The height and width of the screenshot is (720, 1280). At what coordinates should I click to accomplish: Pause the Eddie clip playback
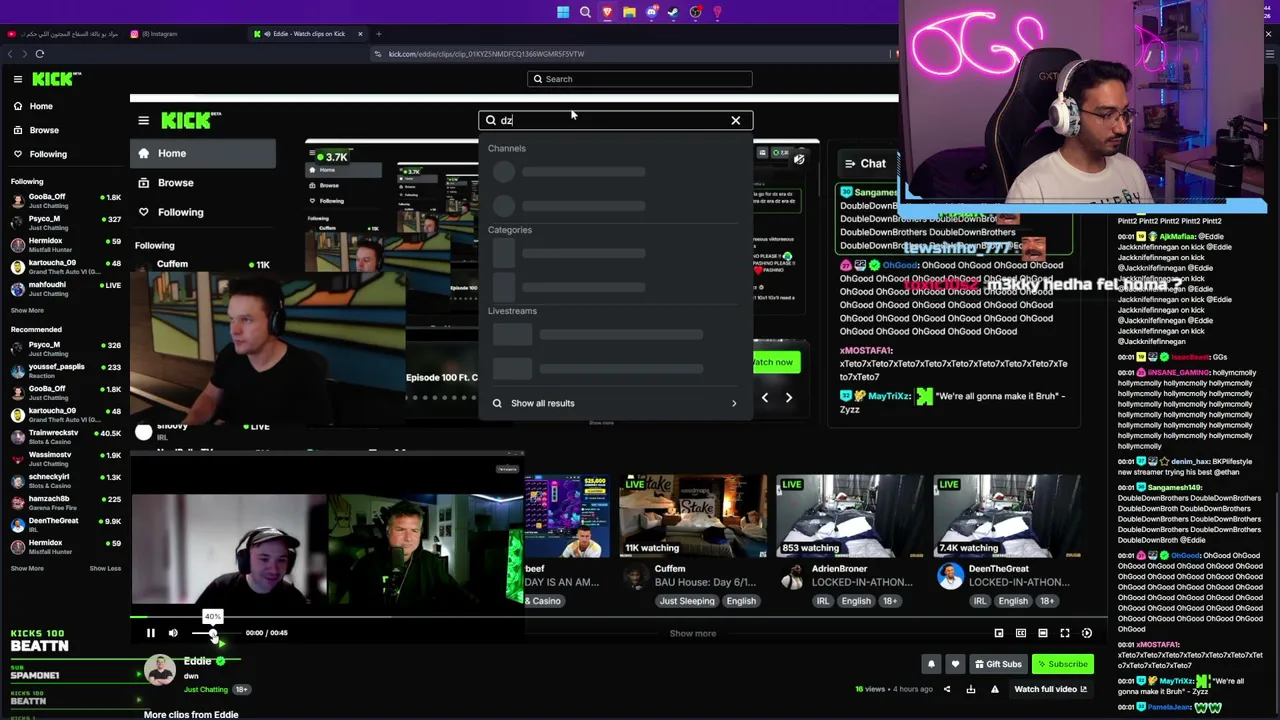(151, 633)
